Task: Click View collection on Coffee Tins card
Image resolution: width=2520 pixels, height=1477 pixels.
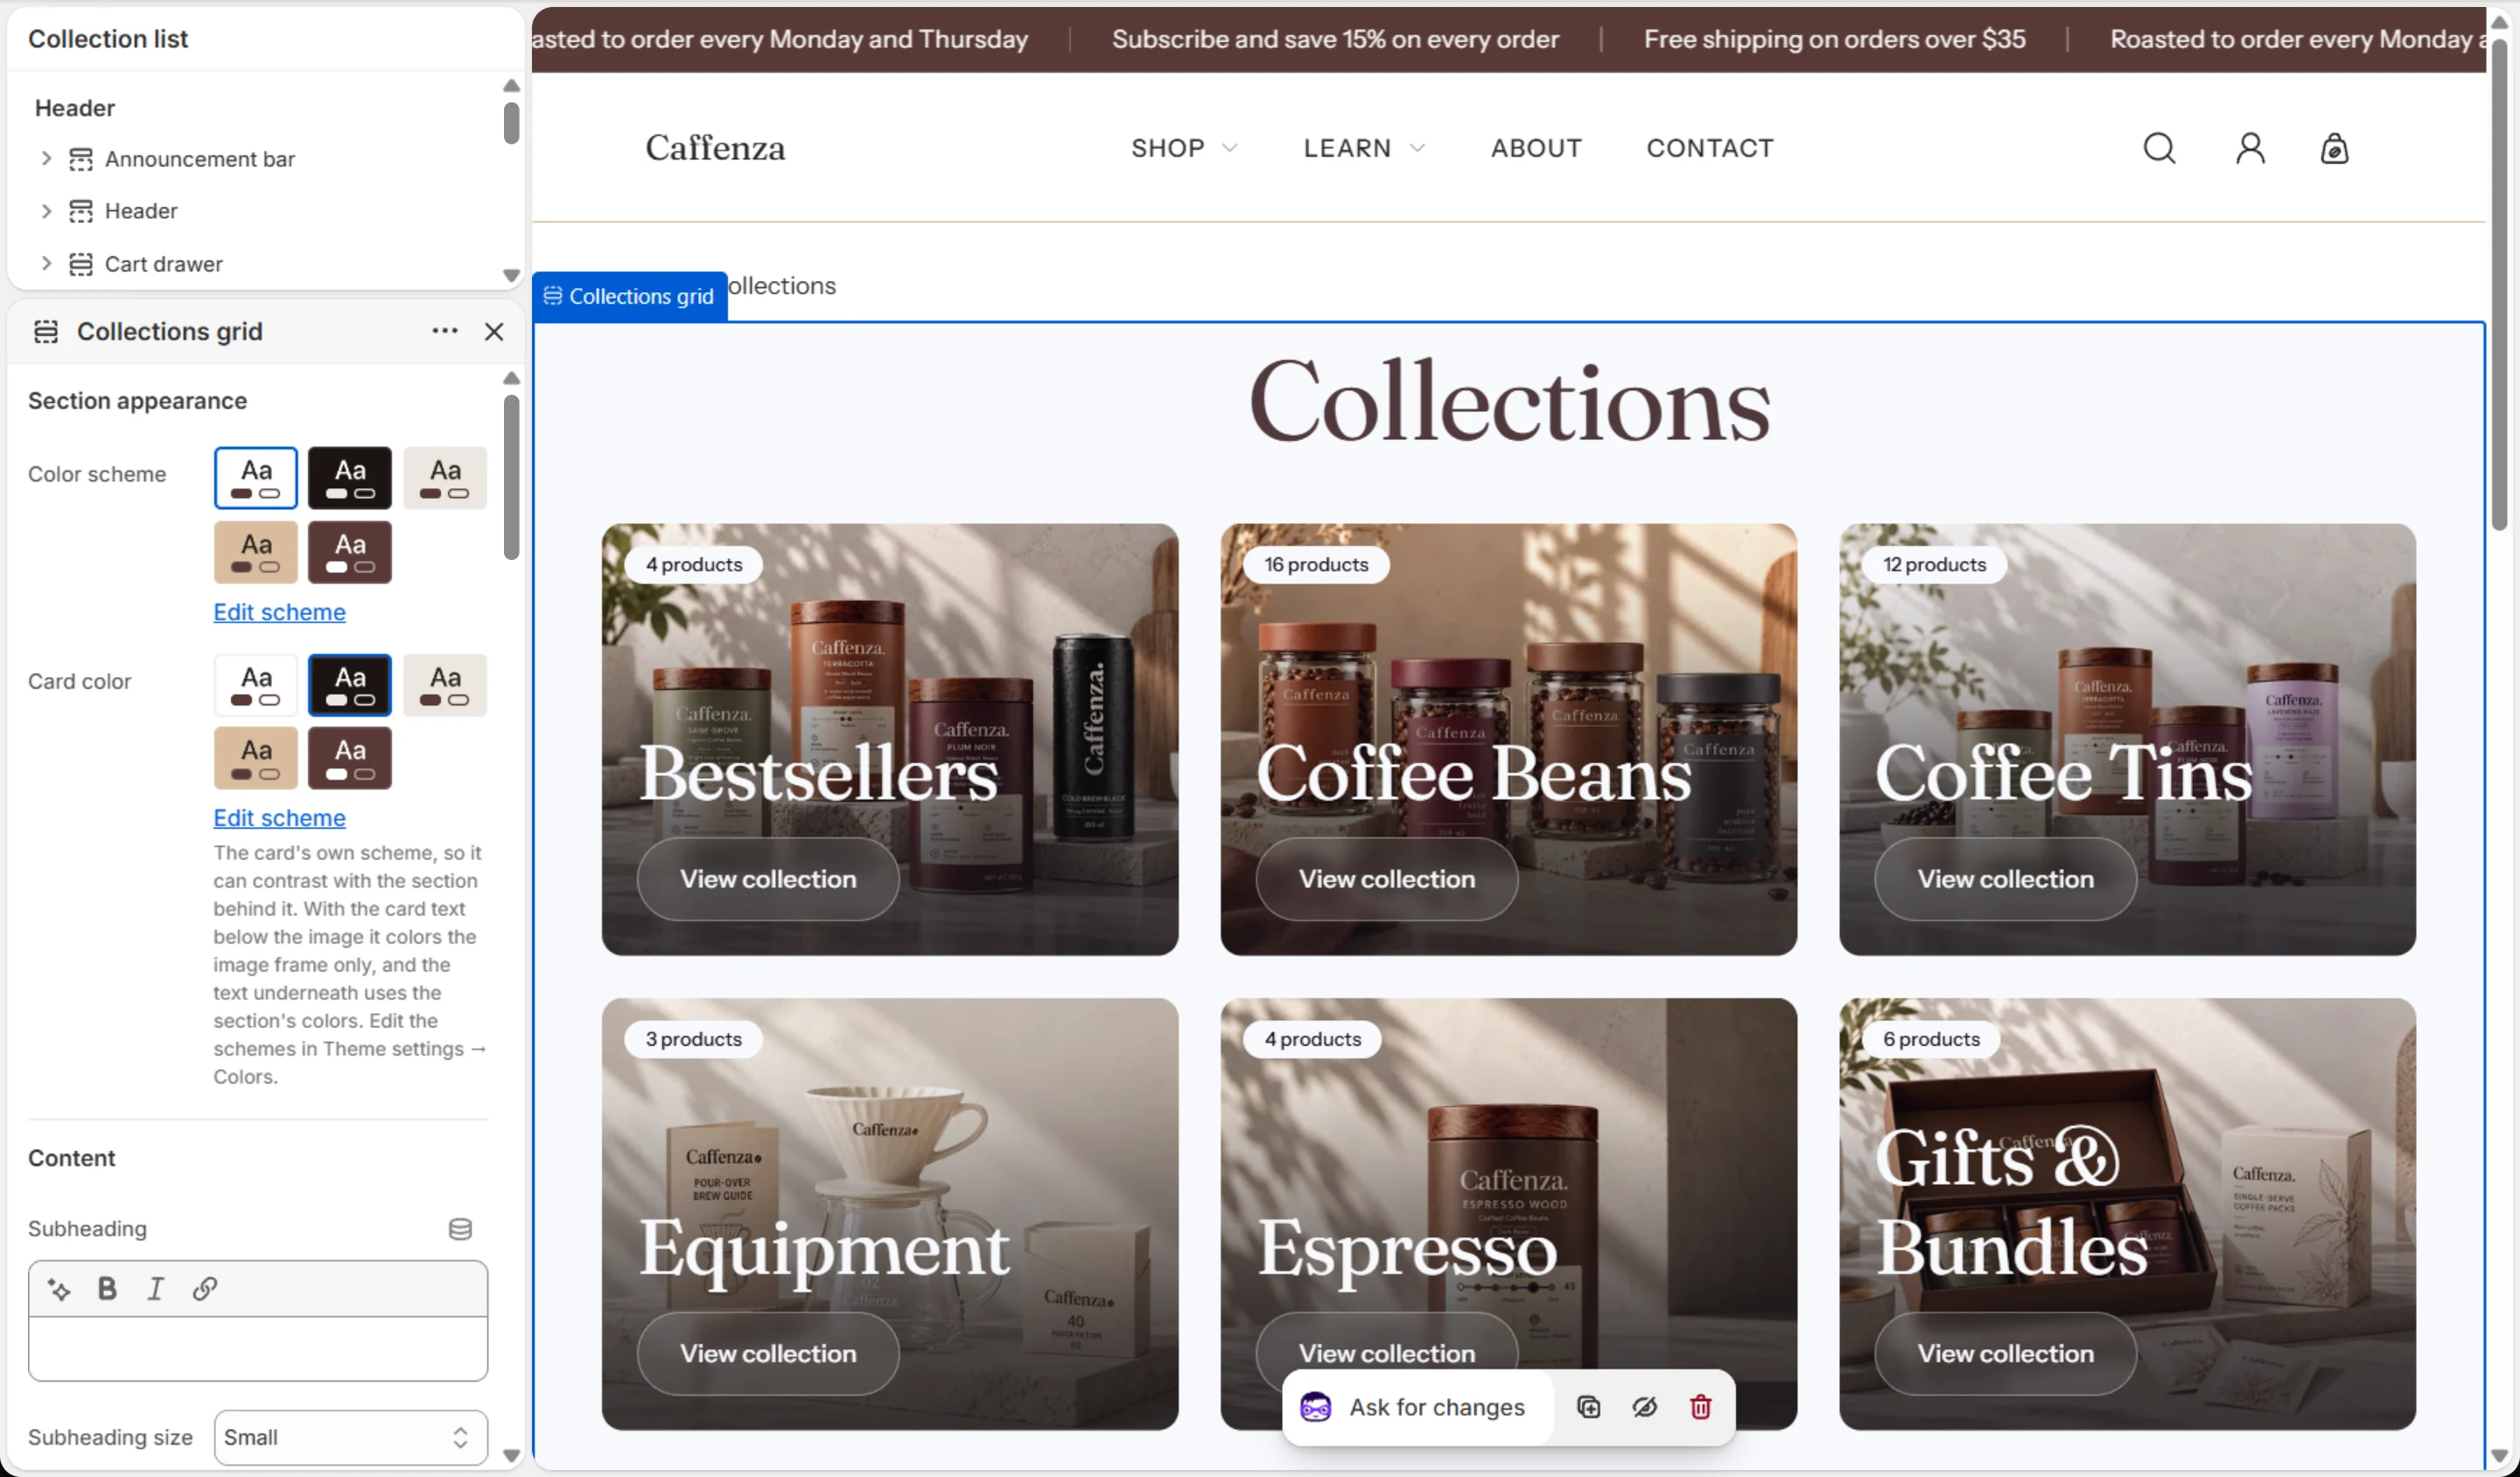Action: coord(2005,879)
